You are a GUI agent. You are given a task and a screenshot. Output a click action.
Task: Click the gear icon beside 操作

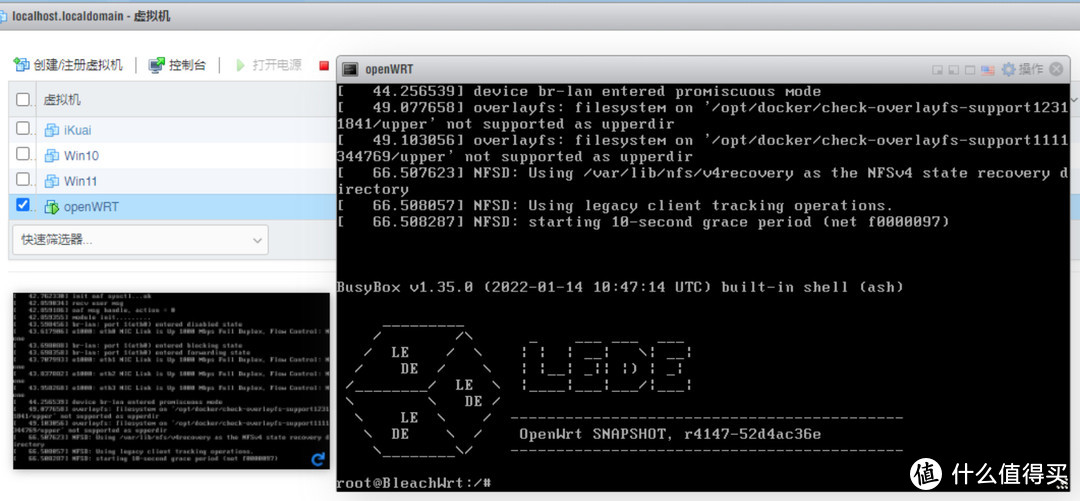[1008, 69]
